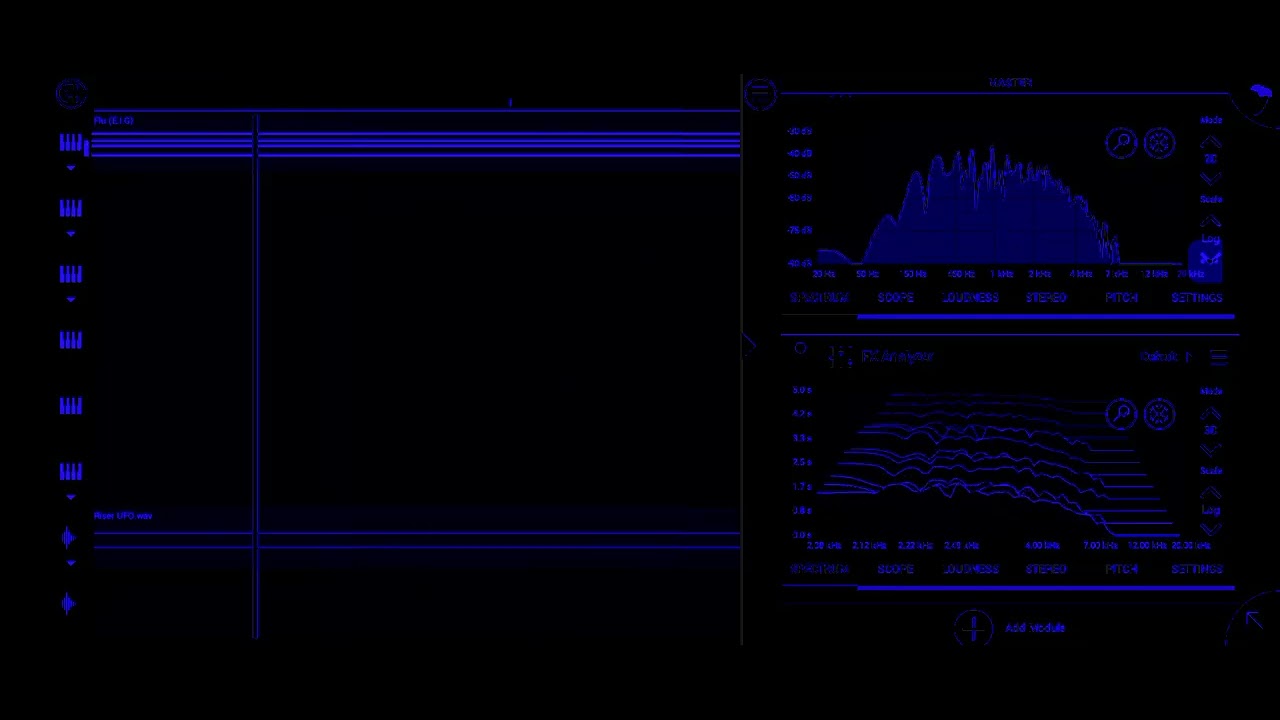Click the round reset icon in FX Analyzer

click(1159, 414)
